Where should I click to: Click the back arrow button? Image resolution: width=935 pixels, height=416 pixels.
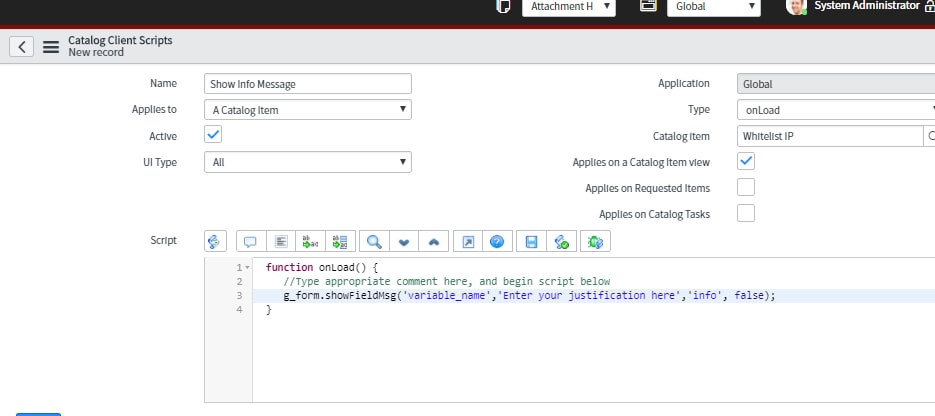22,47
